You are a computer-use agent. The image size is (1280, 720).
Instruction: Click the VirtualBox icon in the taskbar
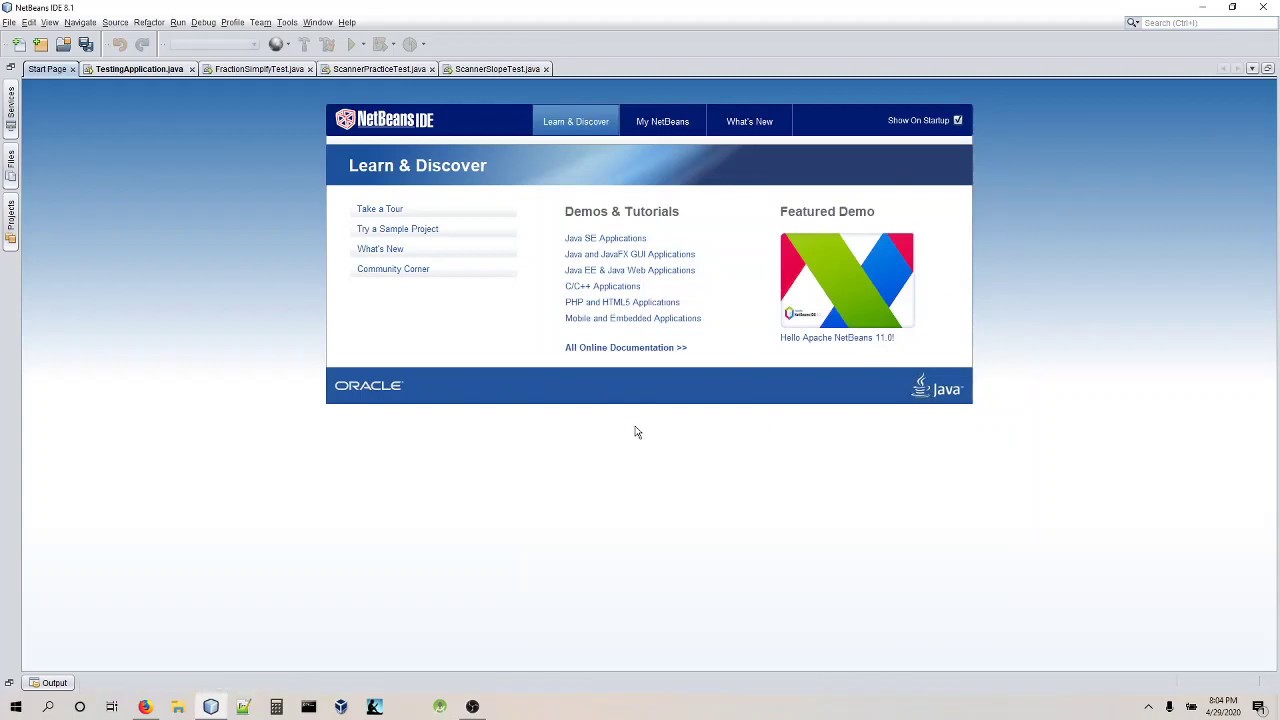click(341, 707)
